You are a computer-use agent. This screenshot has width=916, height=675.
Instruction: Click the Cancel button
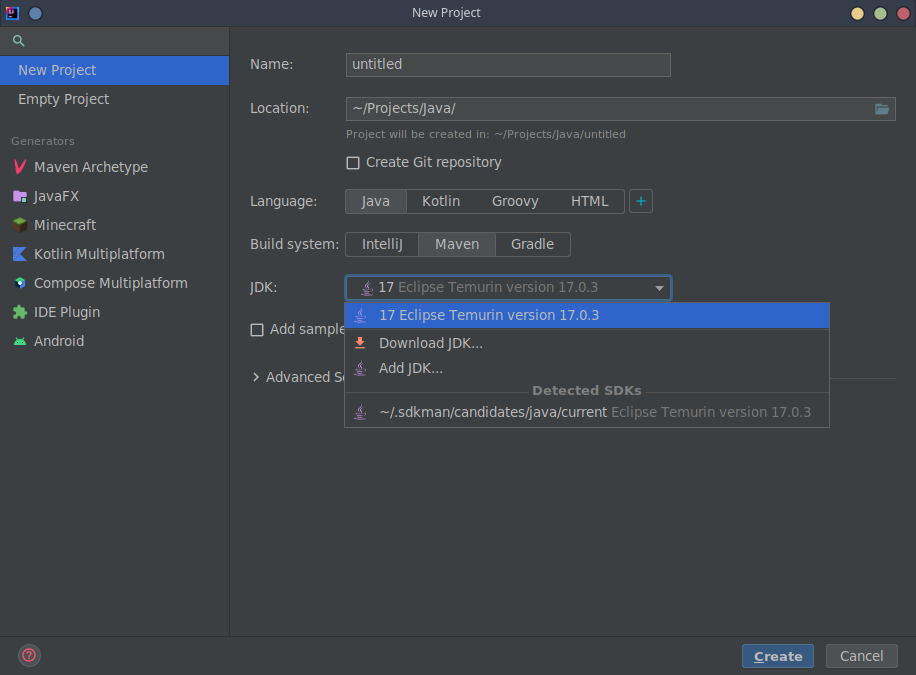pyautogui.click(x=861, y=656)
